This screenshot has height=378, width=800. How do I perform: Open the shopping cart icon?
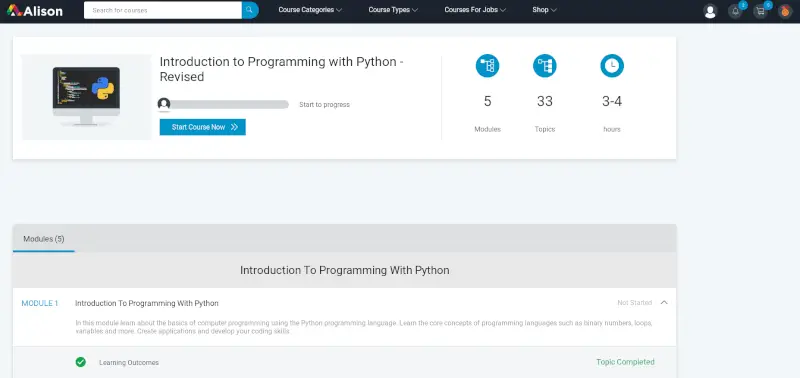tap(760, 11)
